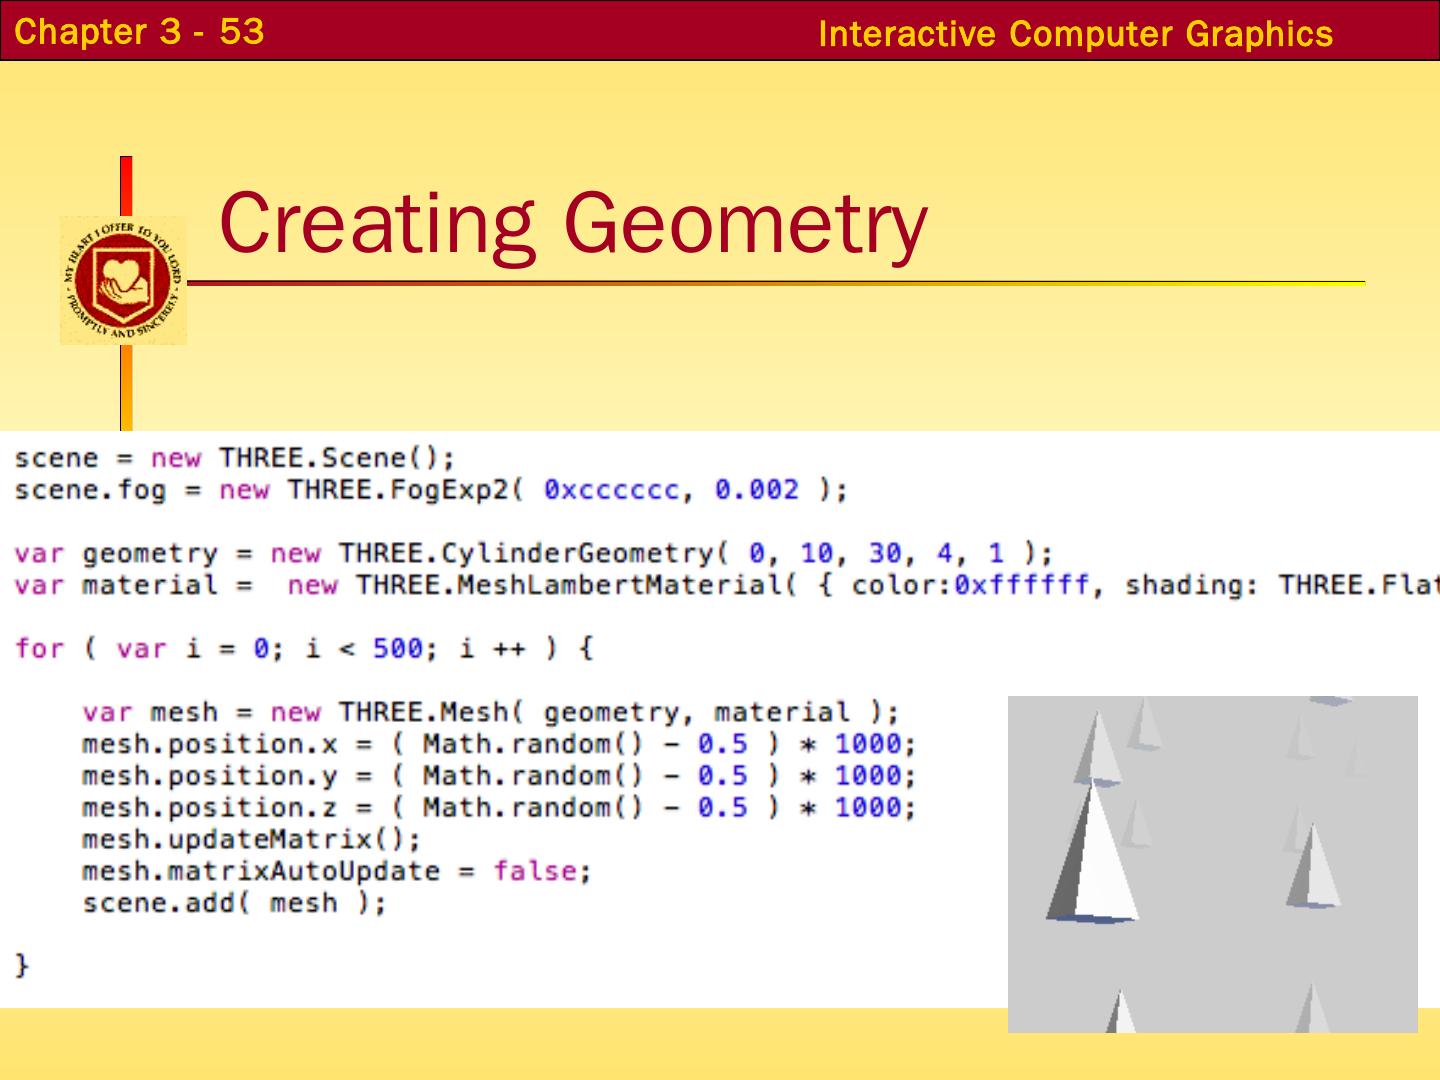Click the "scene = new THREE.Scene()" code line
Viewport: 1440px width, 1080px height.
(234, 458)
